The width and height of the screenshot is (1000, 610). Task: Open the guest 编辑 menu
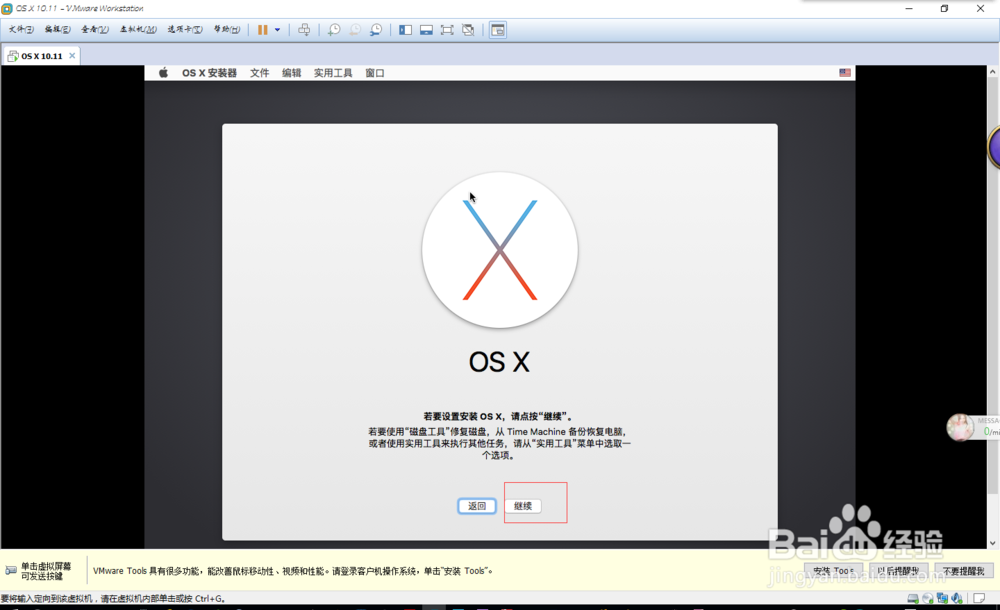click(291, 73)
